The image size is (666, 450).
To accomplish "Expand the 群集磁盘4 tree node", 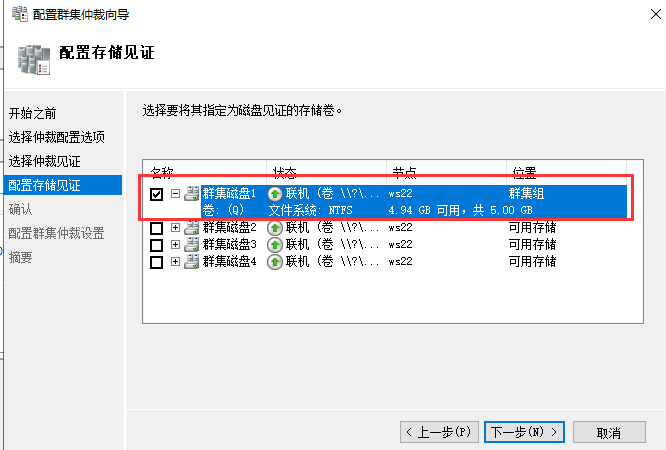I will [x=175, y=262].
